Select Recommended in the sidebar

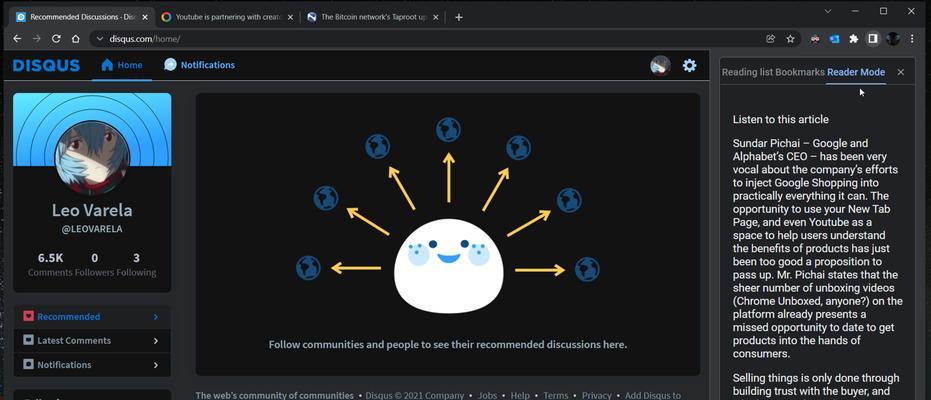[92, 317]
